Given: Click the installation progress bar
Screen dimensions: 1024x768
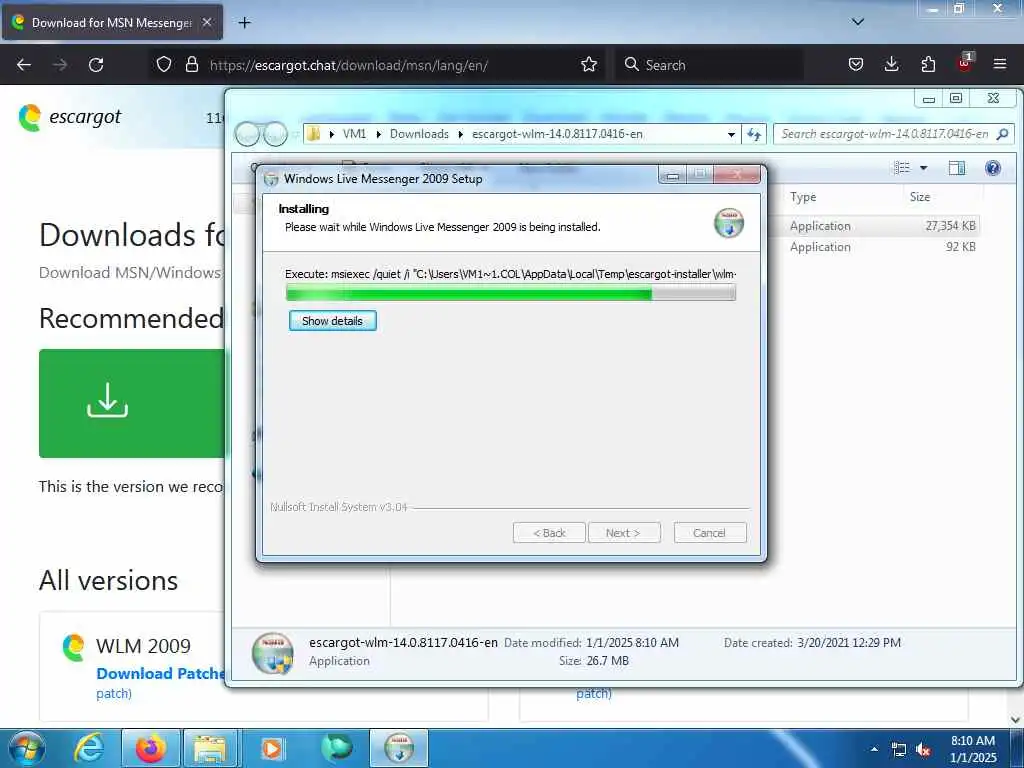Looking at the screenshot, I should 511,293.
